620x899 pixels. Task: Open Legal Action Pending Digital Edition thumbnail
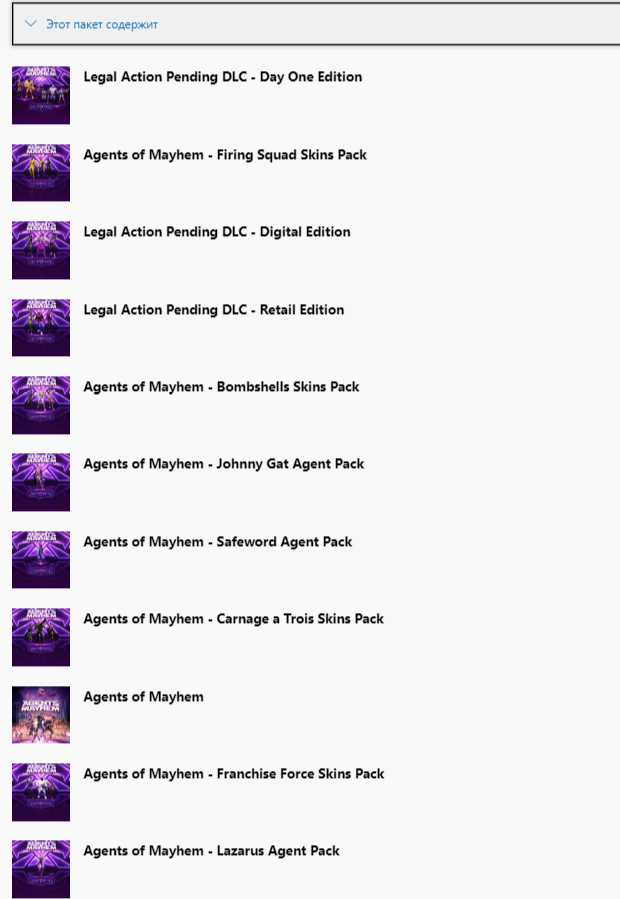[41, 250]
